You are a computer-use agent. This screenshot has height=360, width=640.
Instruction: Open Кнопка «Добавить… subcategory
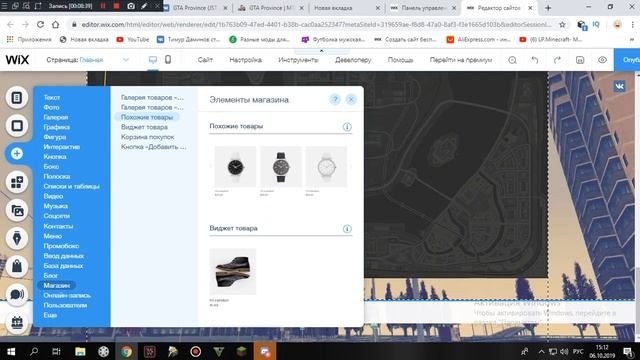point(153,147)
